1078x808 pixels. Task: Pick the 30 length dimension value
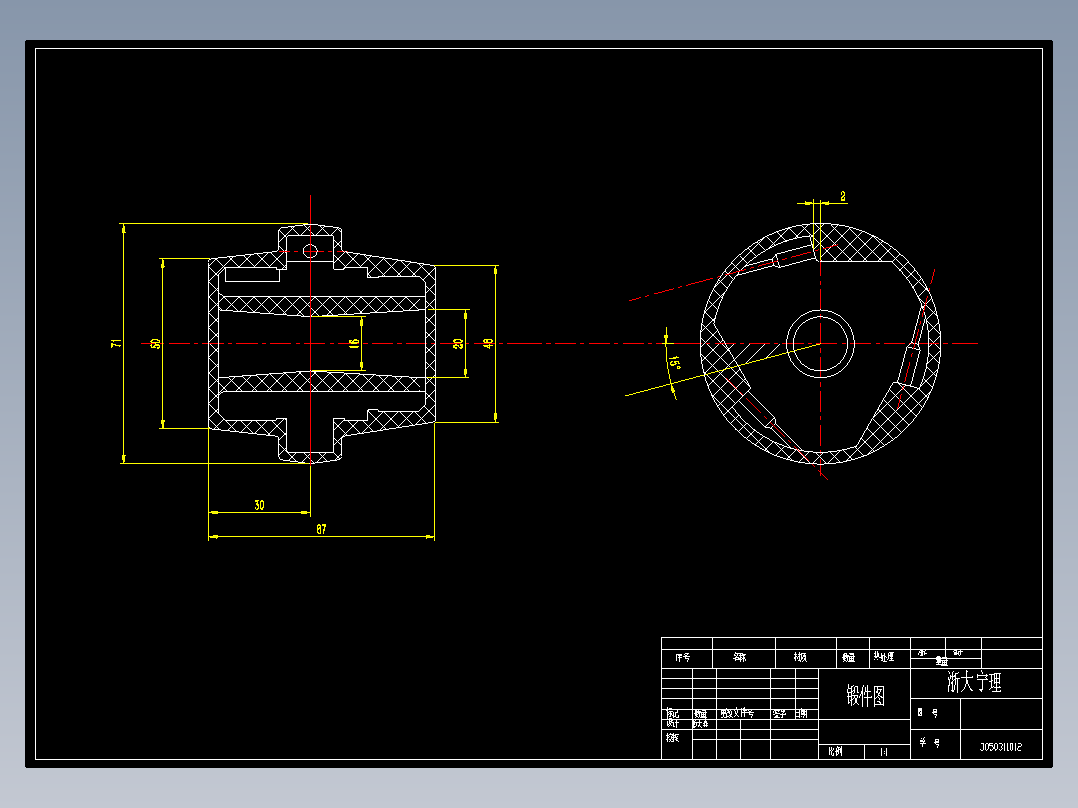click(259, 505)
